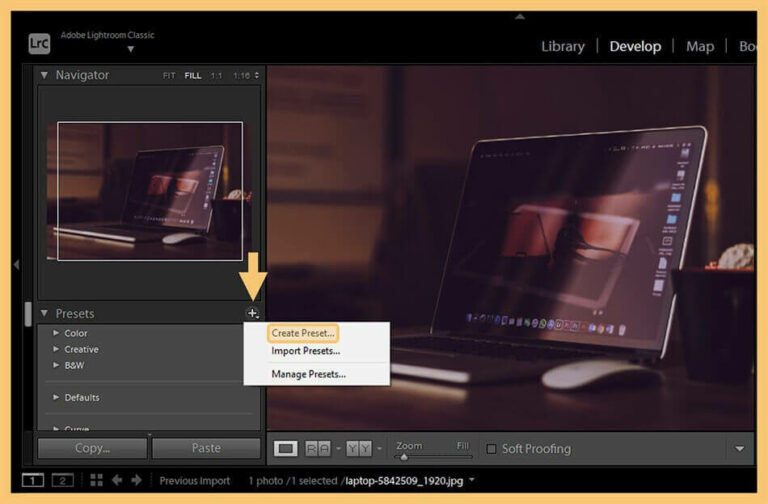768x504 pixels.
Task: Click the plus icon on Presets panel
Action: 252,313
